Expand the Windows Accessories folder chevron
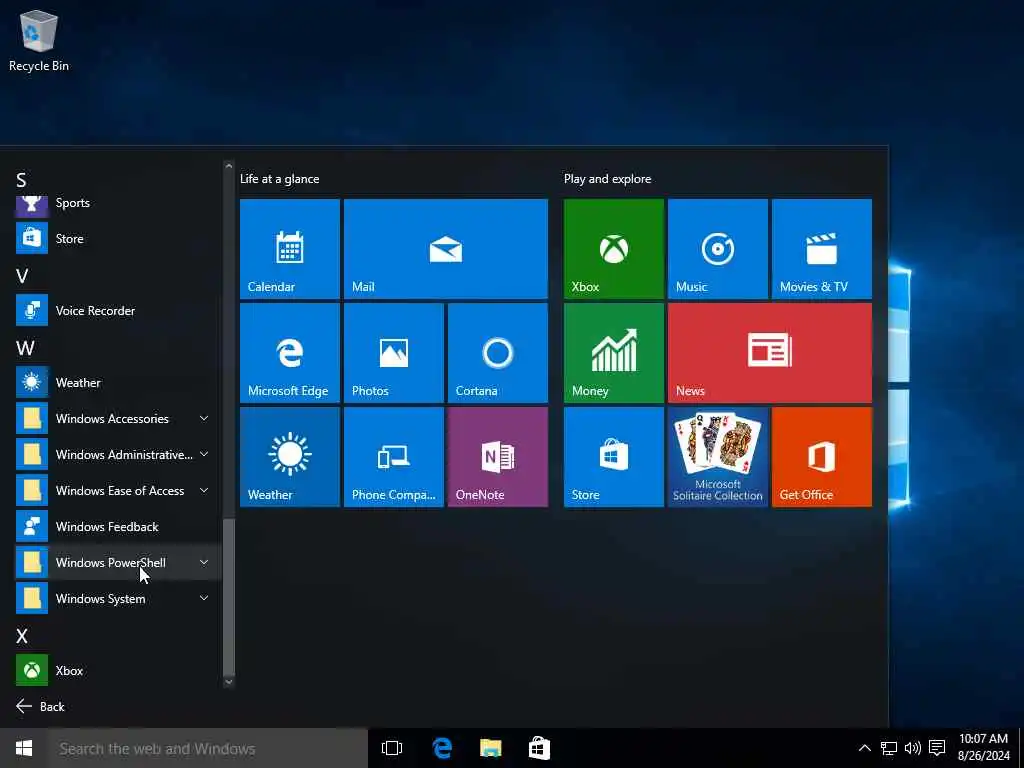This screenshot has width=1024, height=768. click(x=204, y=418)
